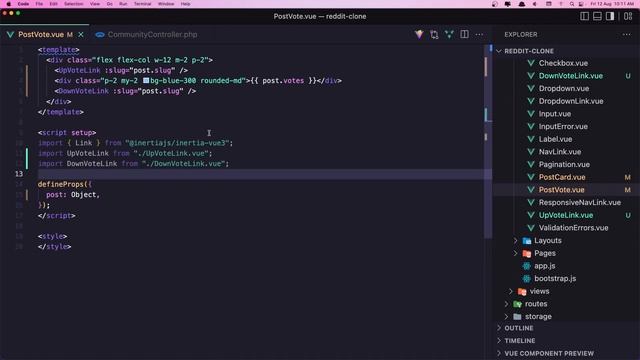Click the Vue icon next to Dropdown.vue
This screenshot has height=360, width=640.
[x=531, y=89]
